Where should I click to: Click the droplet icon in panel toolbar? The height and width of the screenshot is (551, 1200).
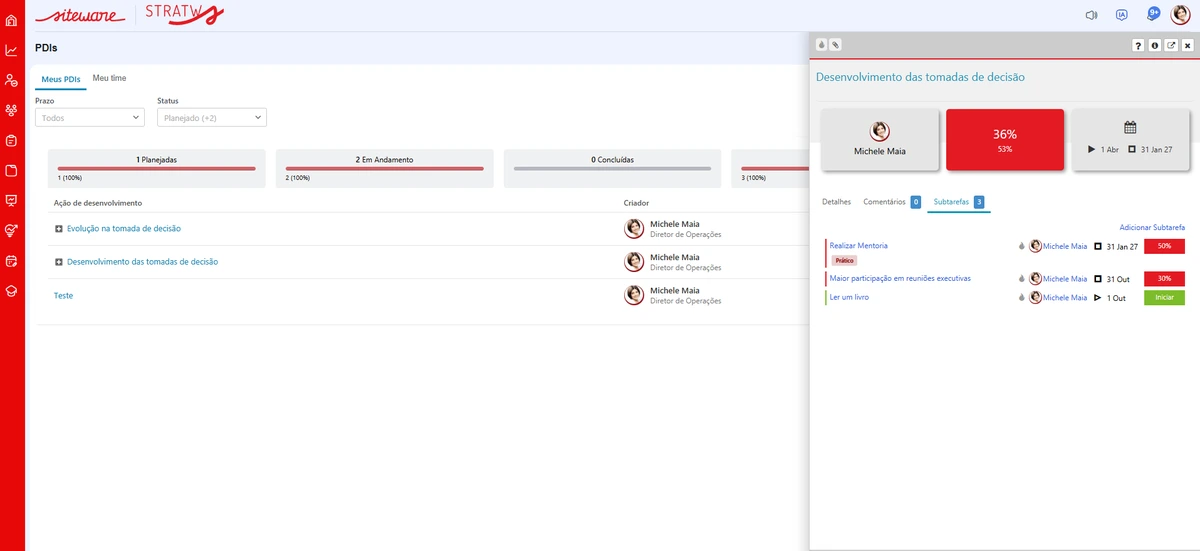[x=822, y=45]
